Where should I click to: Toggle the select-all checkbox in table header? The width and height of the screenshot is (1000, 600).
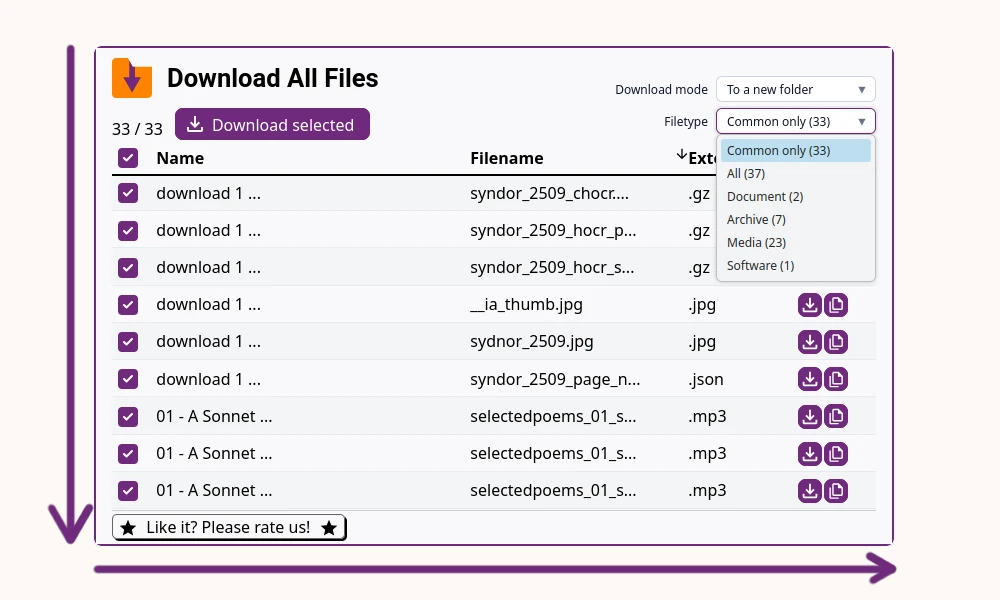[128, 158]
